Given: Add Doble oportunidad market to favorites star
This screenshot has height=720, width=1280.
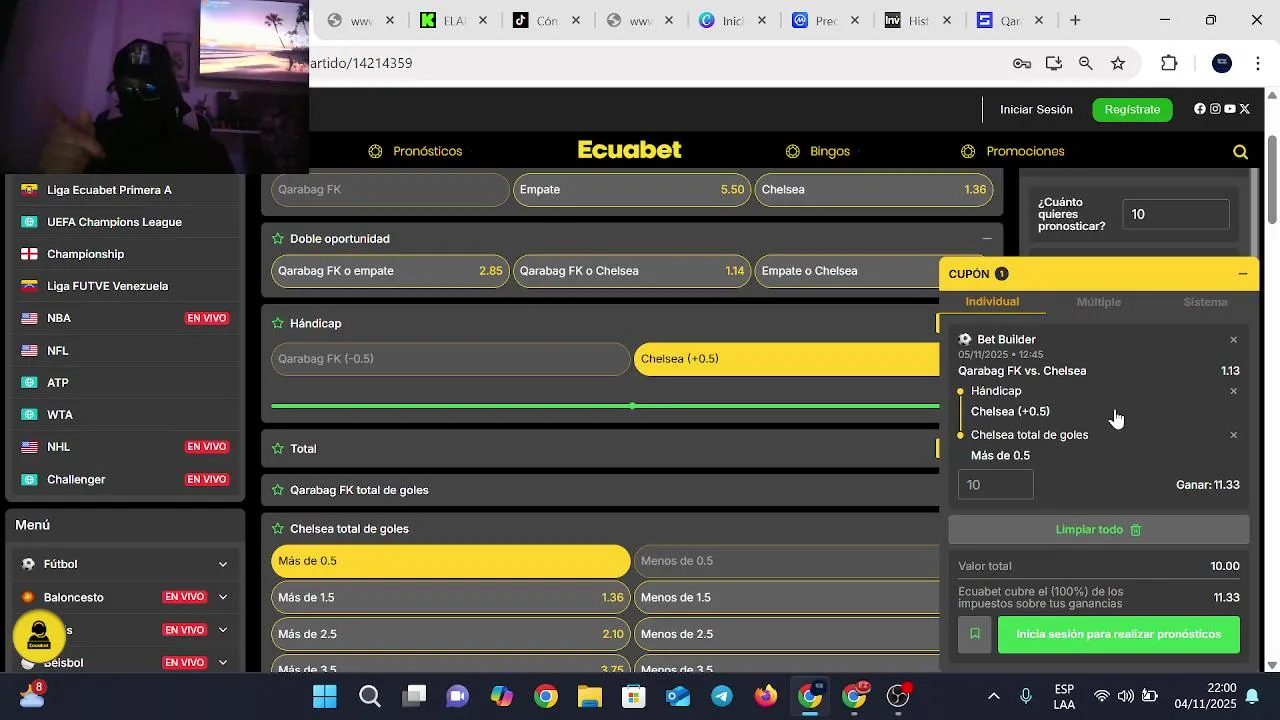Looking at the screenshot, I should click(278, 239).
